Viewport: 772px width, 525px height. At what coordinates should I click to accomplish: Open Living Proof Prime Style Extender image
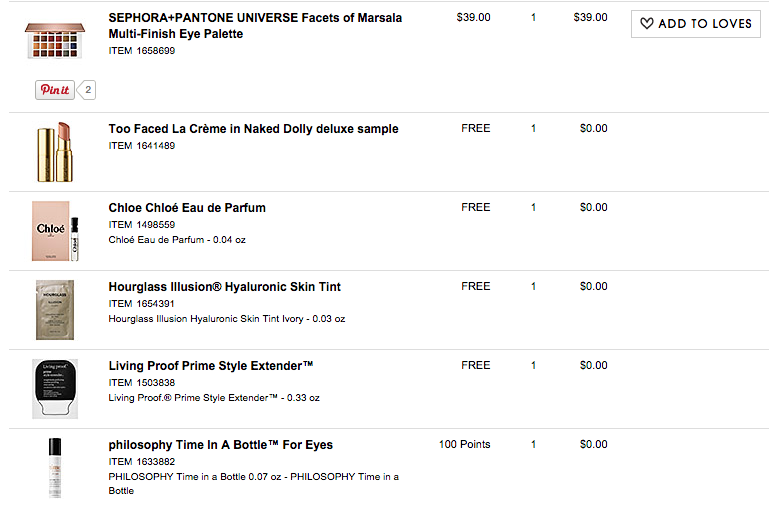pyautogui.click(x=55, y=389)
